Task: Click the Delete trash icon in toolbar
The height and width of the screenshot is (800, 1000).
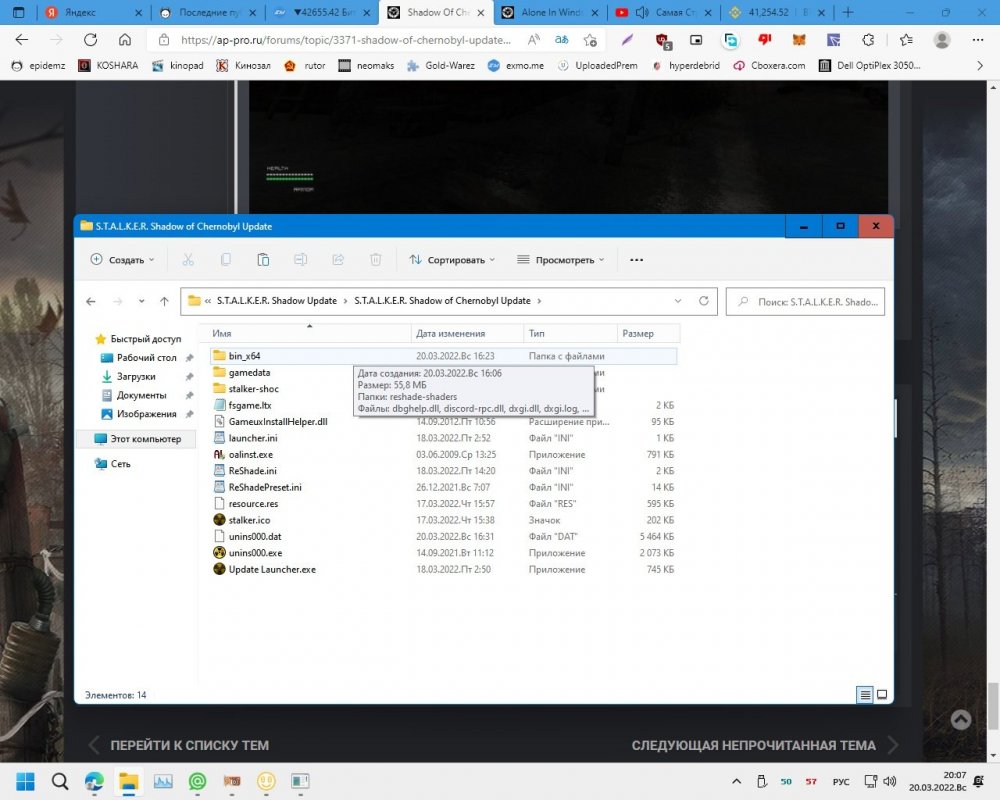Action: tap(376, 260)
